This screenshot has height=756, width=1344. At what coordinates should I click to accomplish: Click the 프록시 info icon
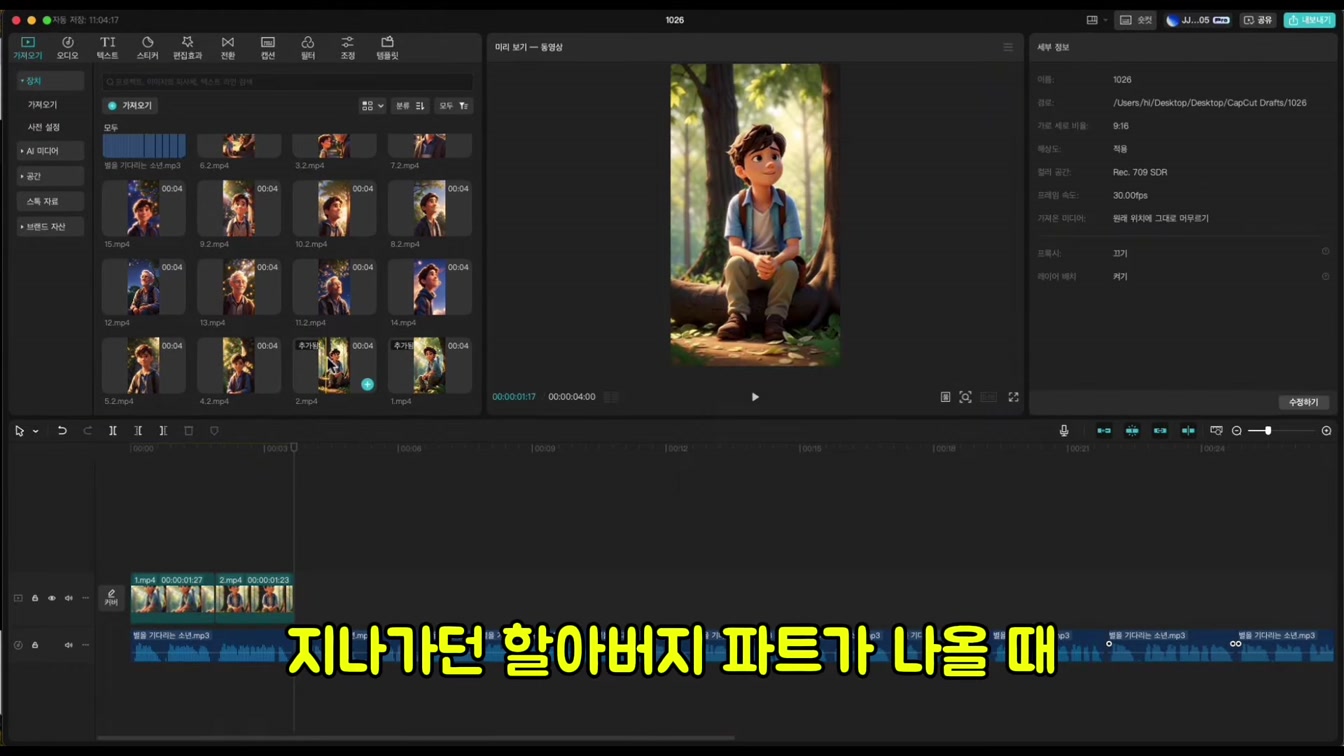1325,252
